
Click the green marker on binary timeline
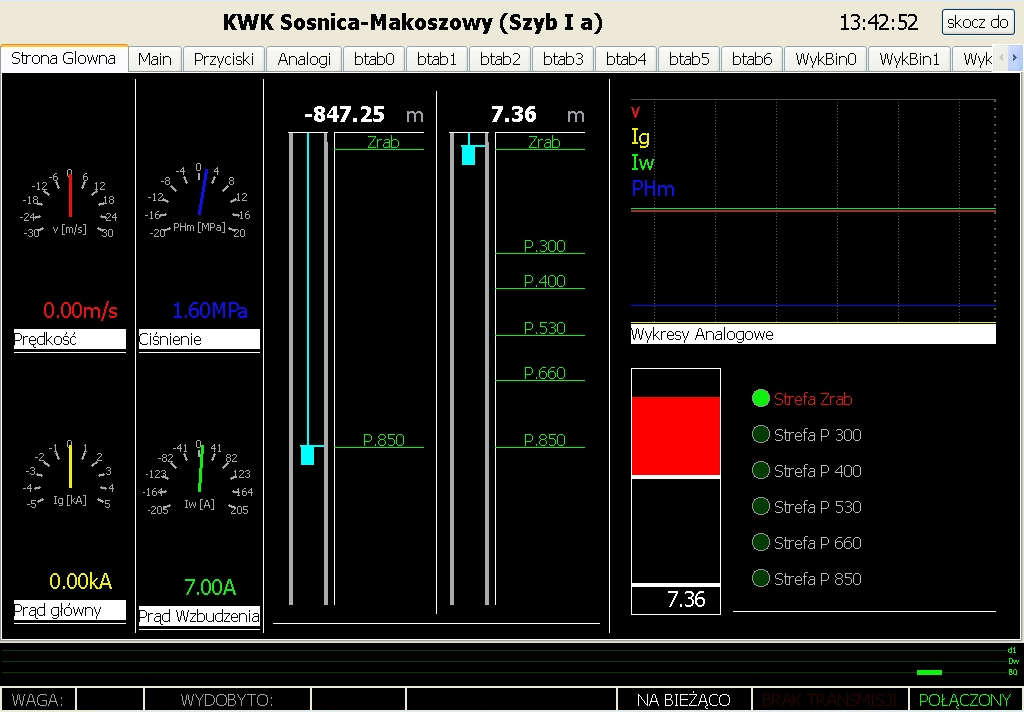coord(929,672)
